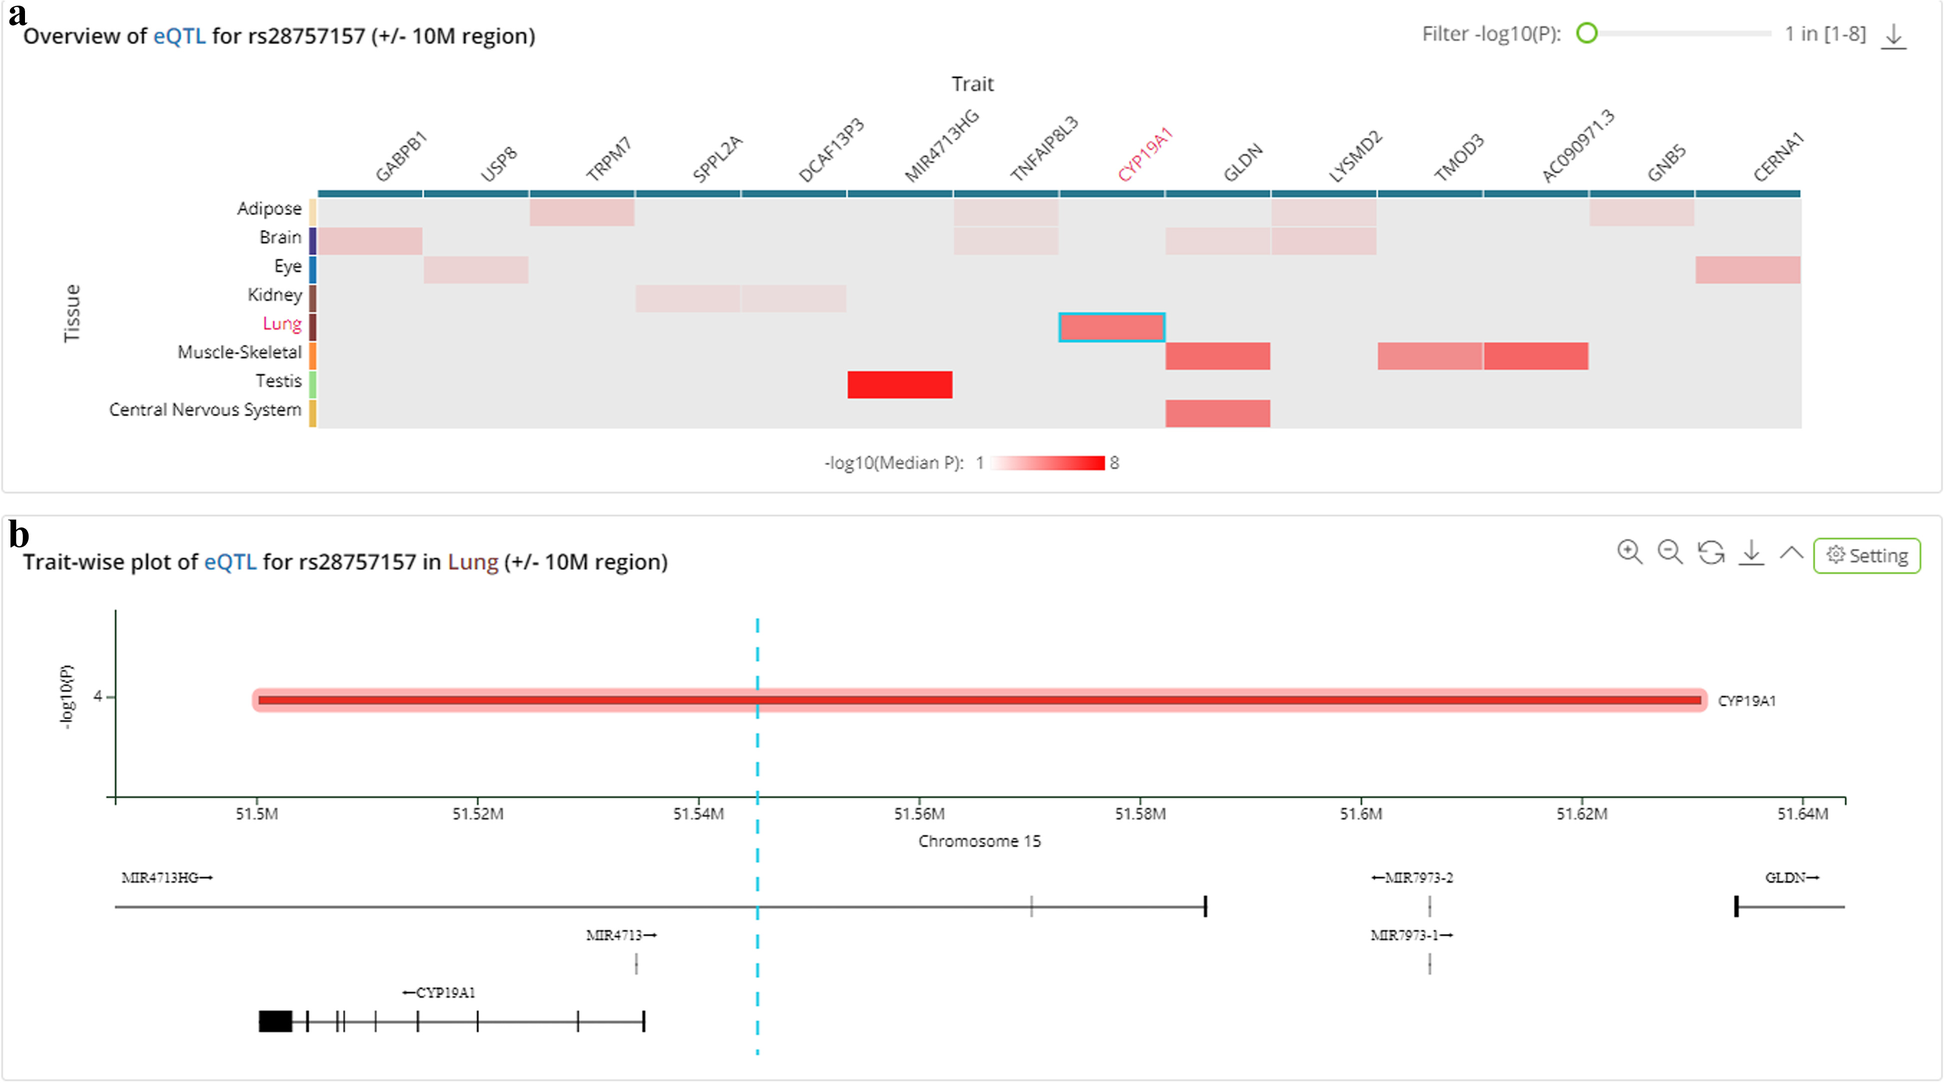Click the MIR4713HG trait column label
The width and height of the screenshot is (1944, 1083).
(941, 146)
